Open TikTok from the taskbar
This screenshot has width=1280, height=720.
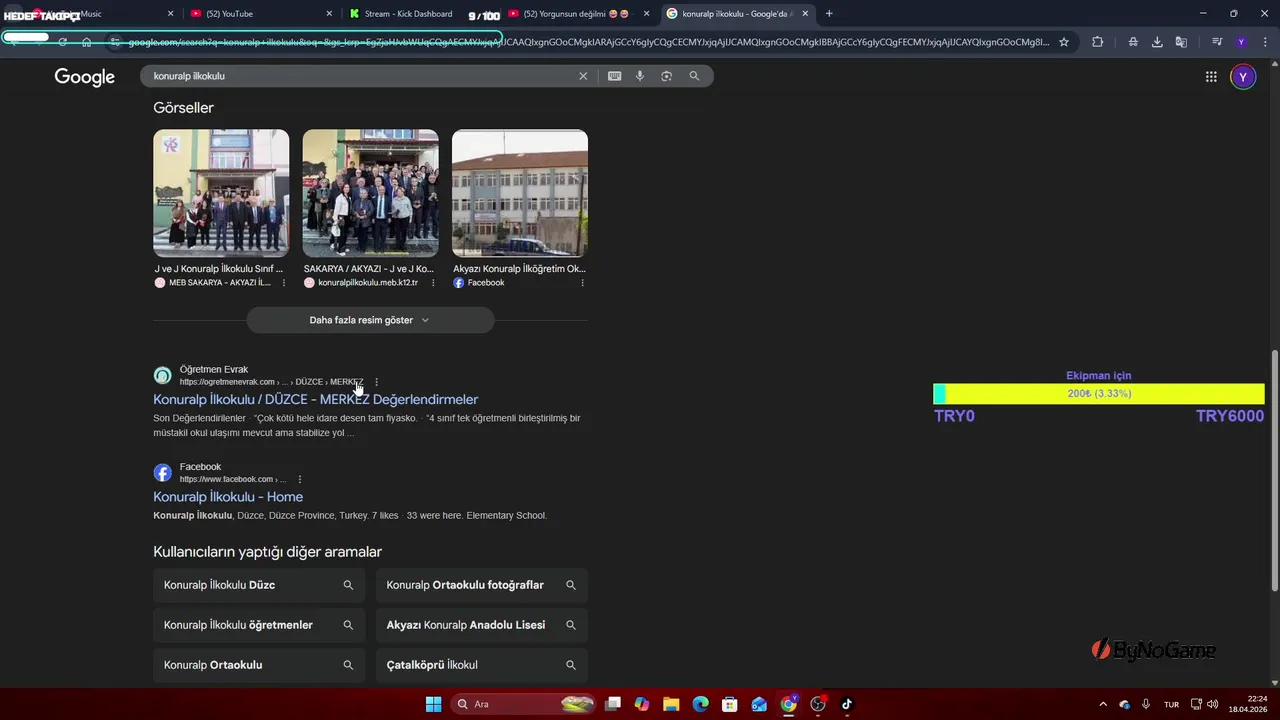click(x=847, y=704)
